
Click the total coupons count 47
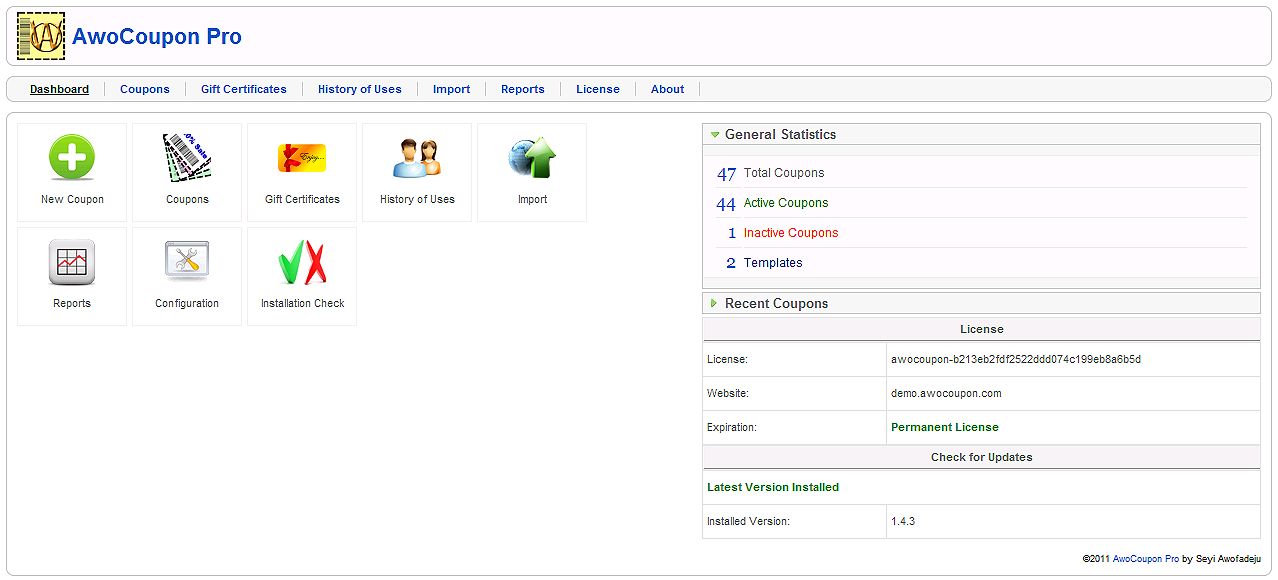click(x=727, y=174)
